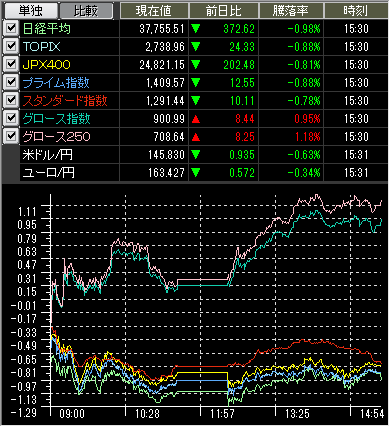Click the down arrow for スタンダード指数
Image resolution: width=390 pixels, height=427 pixels.
point(196,101)
